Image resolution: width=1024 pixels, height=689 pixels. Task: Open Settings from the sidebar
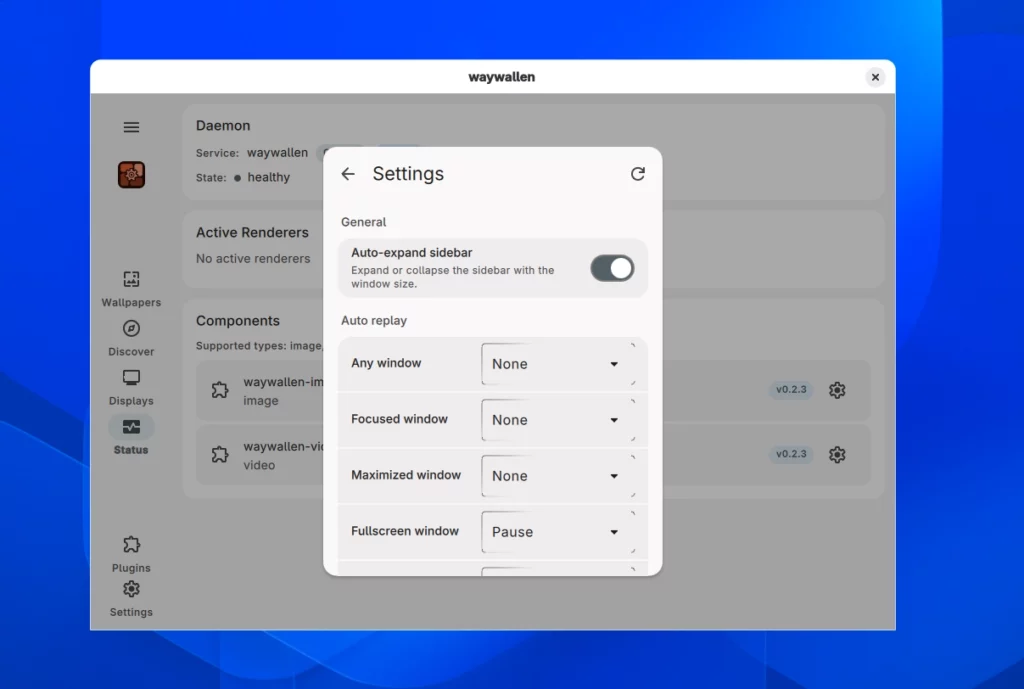[131, 598]
